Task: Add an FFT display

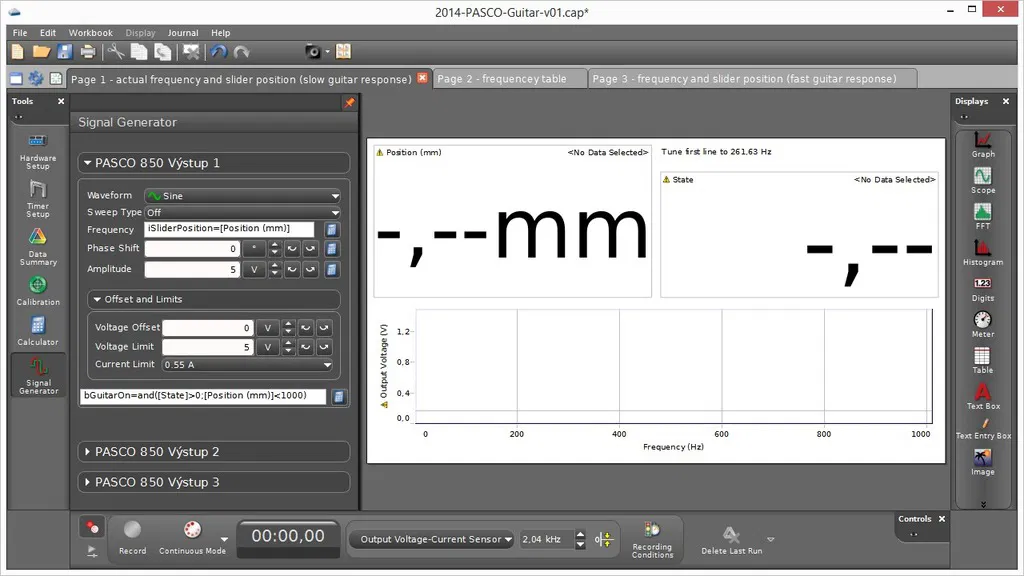Action: [982, 216]
